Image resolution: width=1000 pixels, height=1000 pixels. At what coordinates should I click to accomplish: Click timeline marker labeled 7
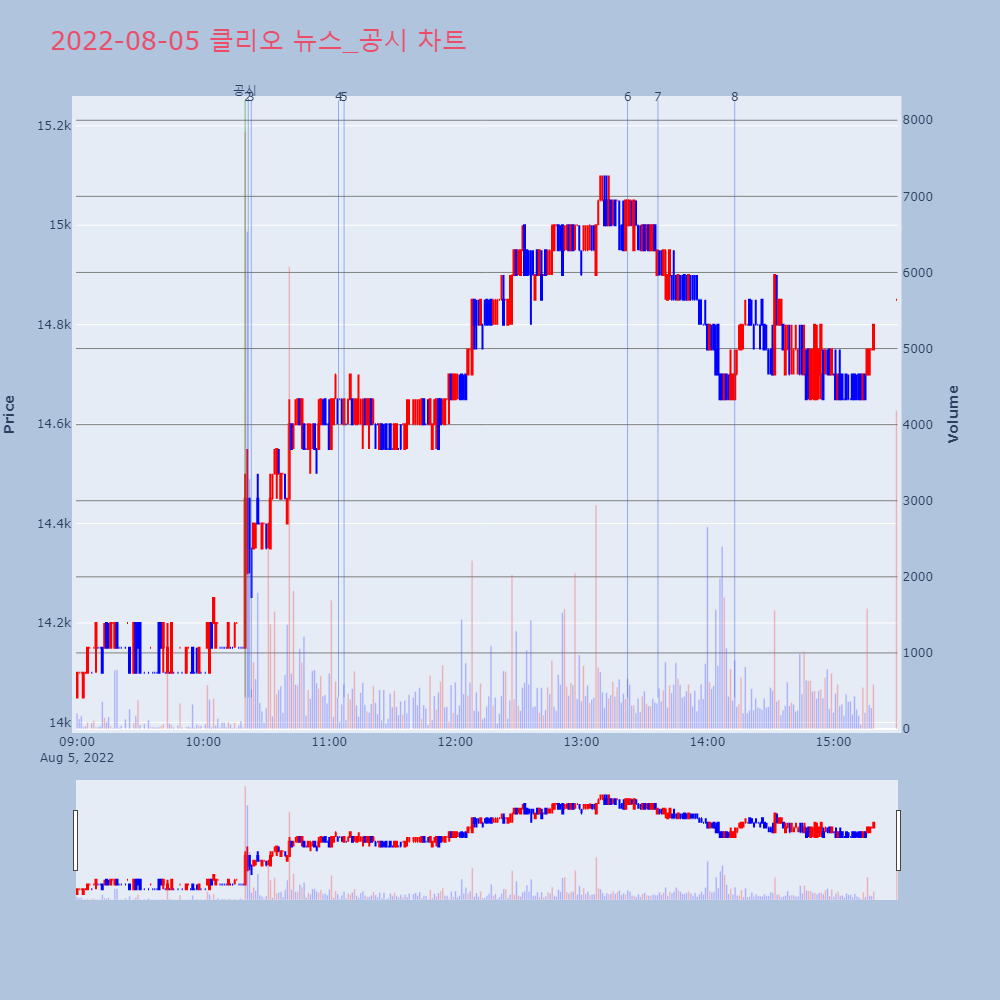(x=658, y=97)
